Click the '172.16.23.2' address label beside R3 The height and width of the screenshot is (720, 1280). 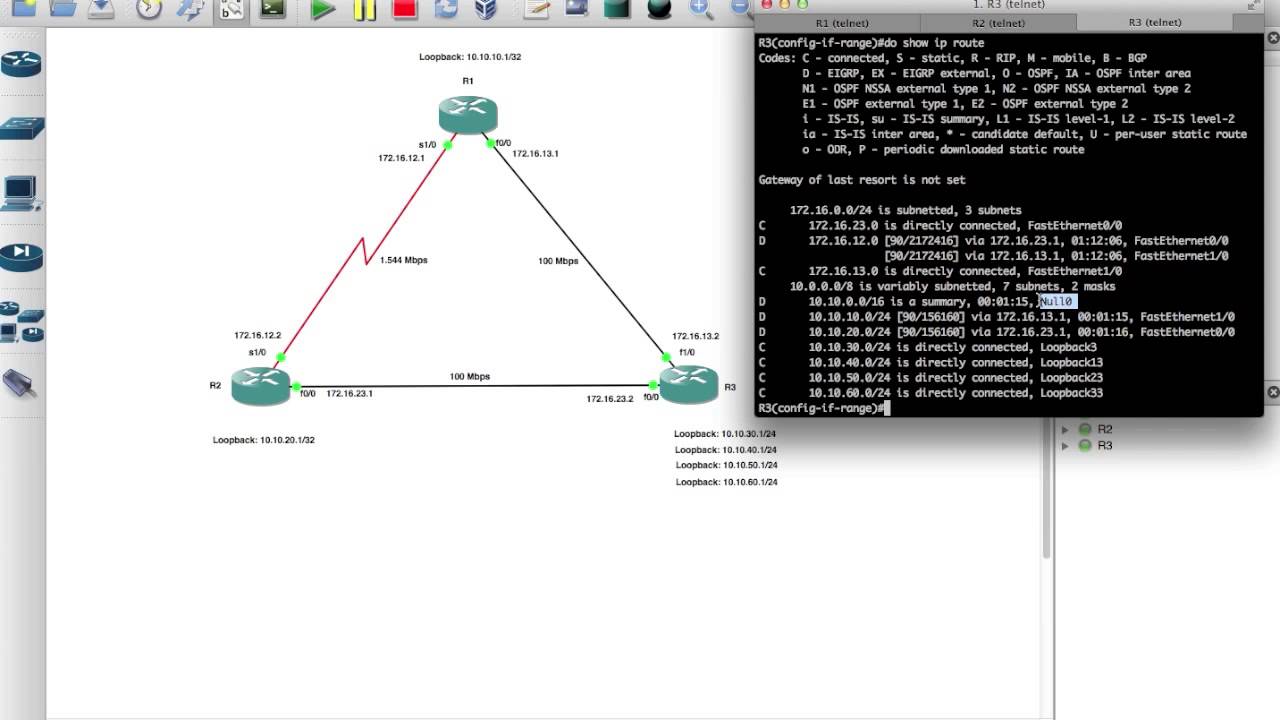point(610,399)
